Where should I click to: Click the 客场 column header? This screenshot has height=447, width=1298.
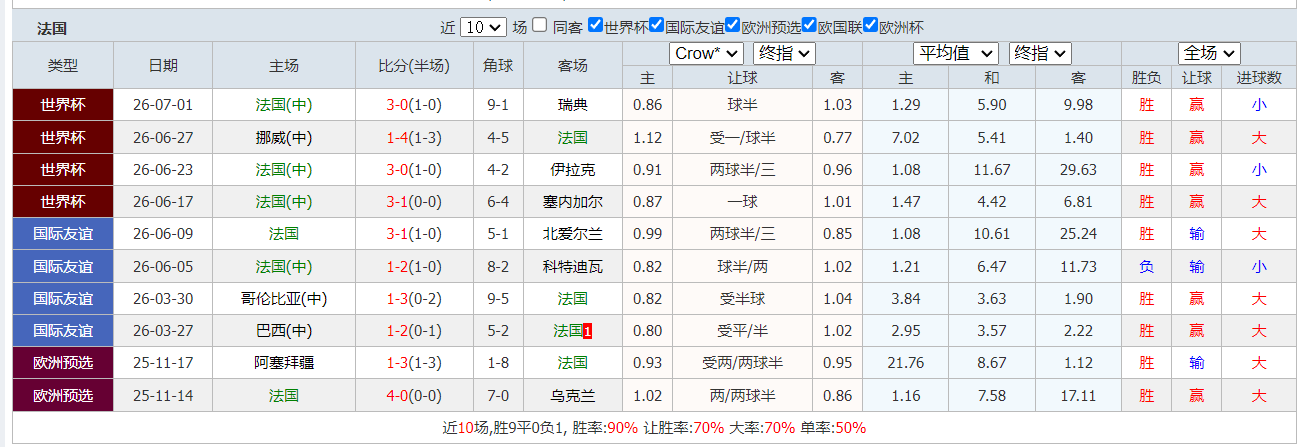573,65
